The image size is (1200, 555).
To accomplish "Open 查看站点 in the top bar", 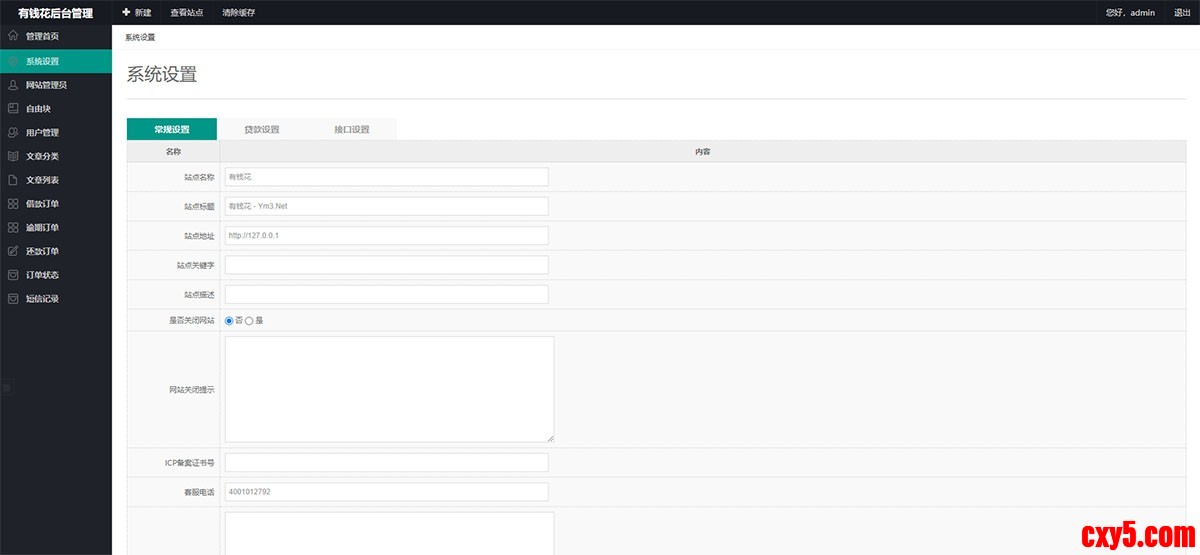I will 186,13.
